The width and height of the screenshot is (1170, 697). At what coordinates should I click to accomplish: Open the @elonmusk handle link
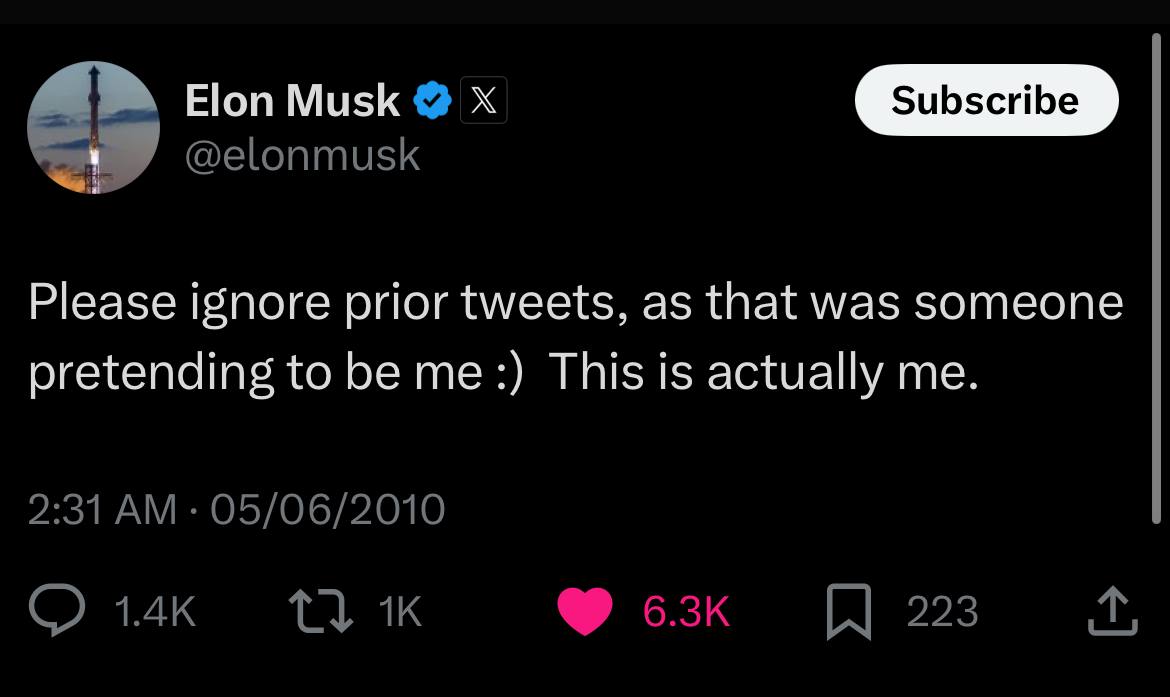302,155
